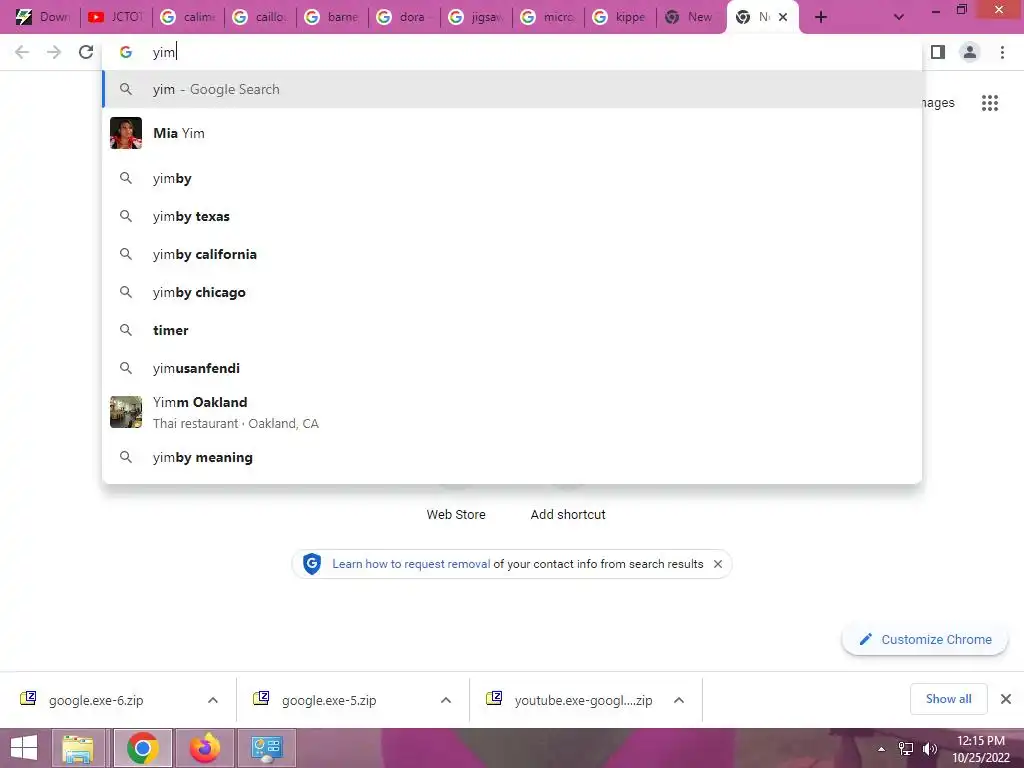
Task: Choose the 'yimby texas' suggestion
Action: (x=512, y=216)
